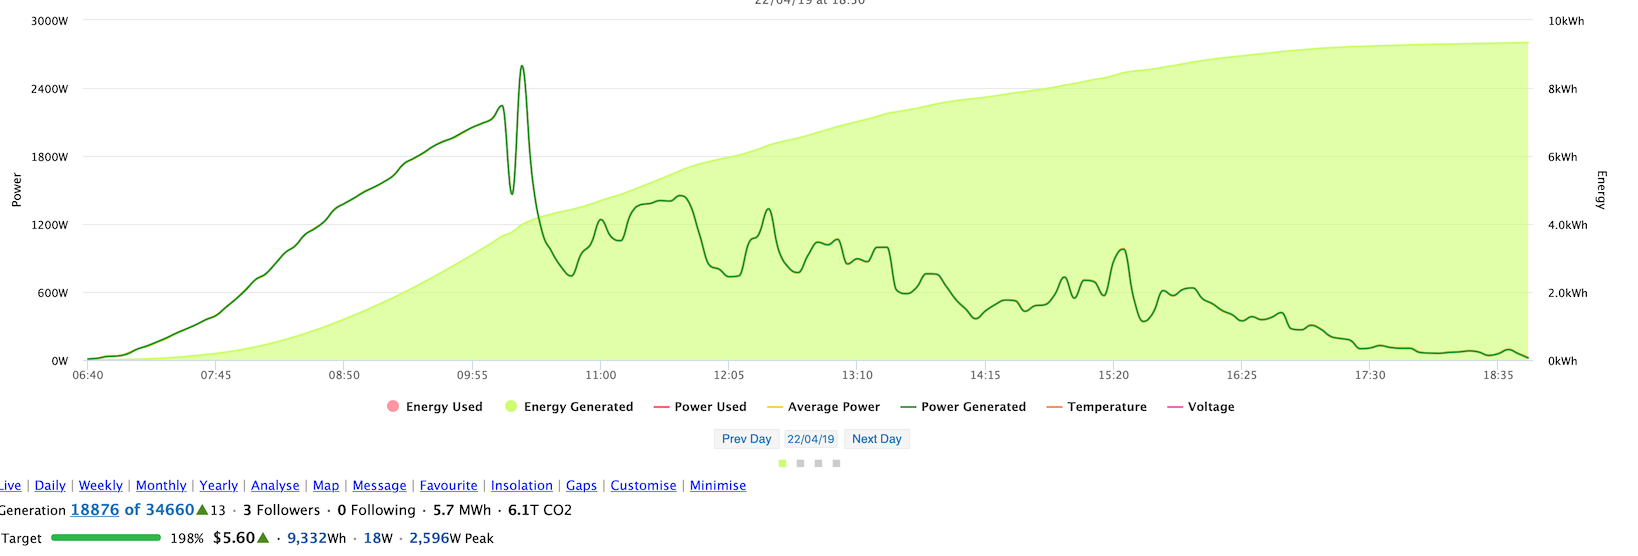Select the fourth grey chart page dot
Image resolution: width=1638 pixels, height=556 pixels.
pyautogui.click(x=836, y=463)
